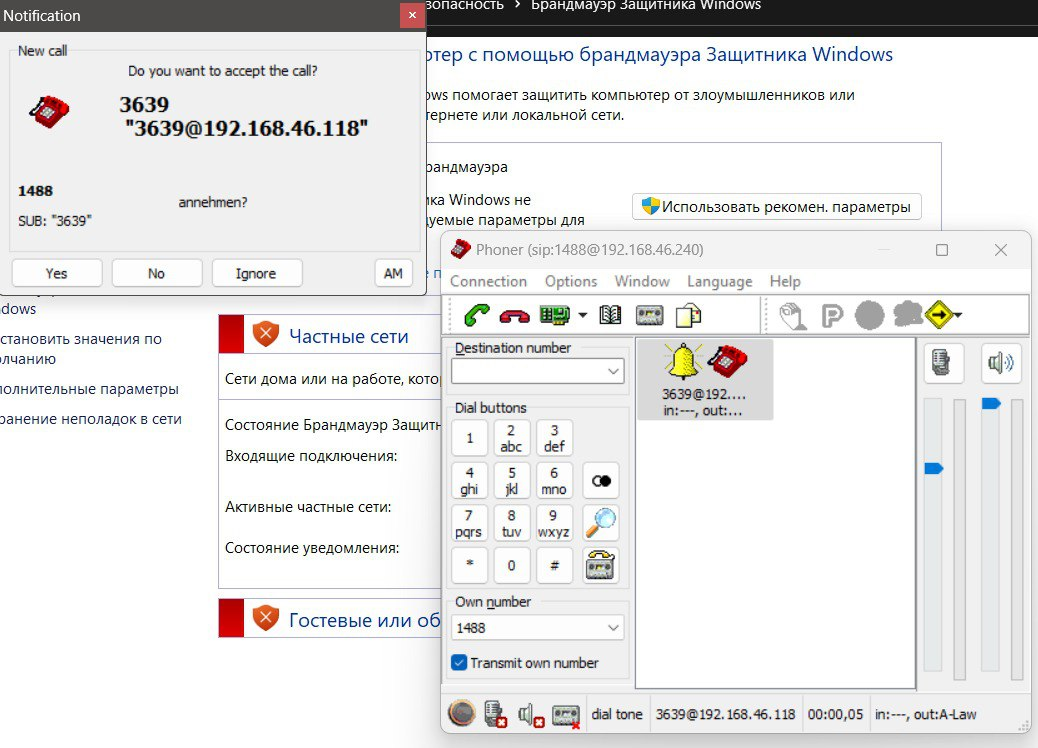
Task: Click the loudspeaker icon above the volume sliders
Action: tap(1000, 363)
